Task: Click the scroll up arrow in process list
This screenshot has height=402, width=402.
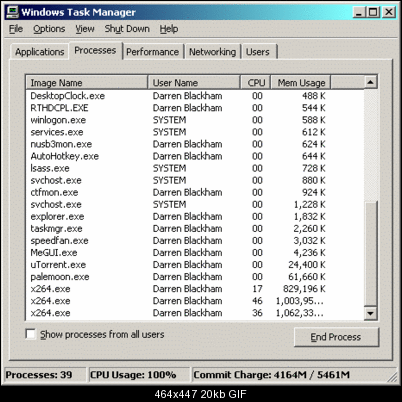Action: [371, 82]
